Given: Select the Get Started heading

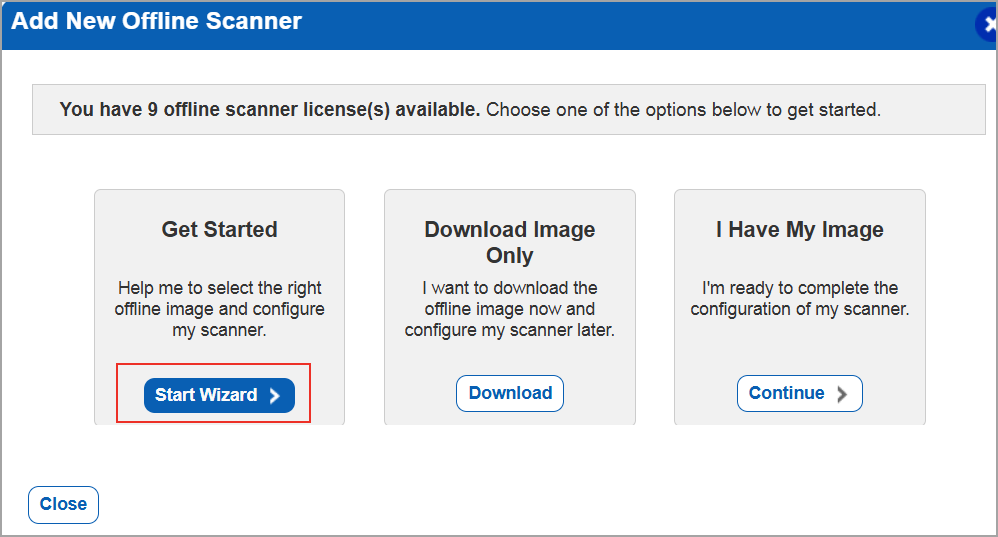Looking at the screenshot, I should [x=219, y=230].
